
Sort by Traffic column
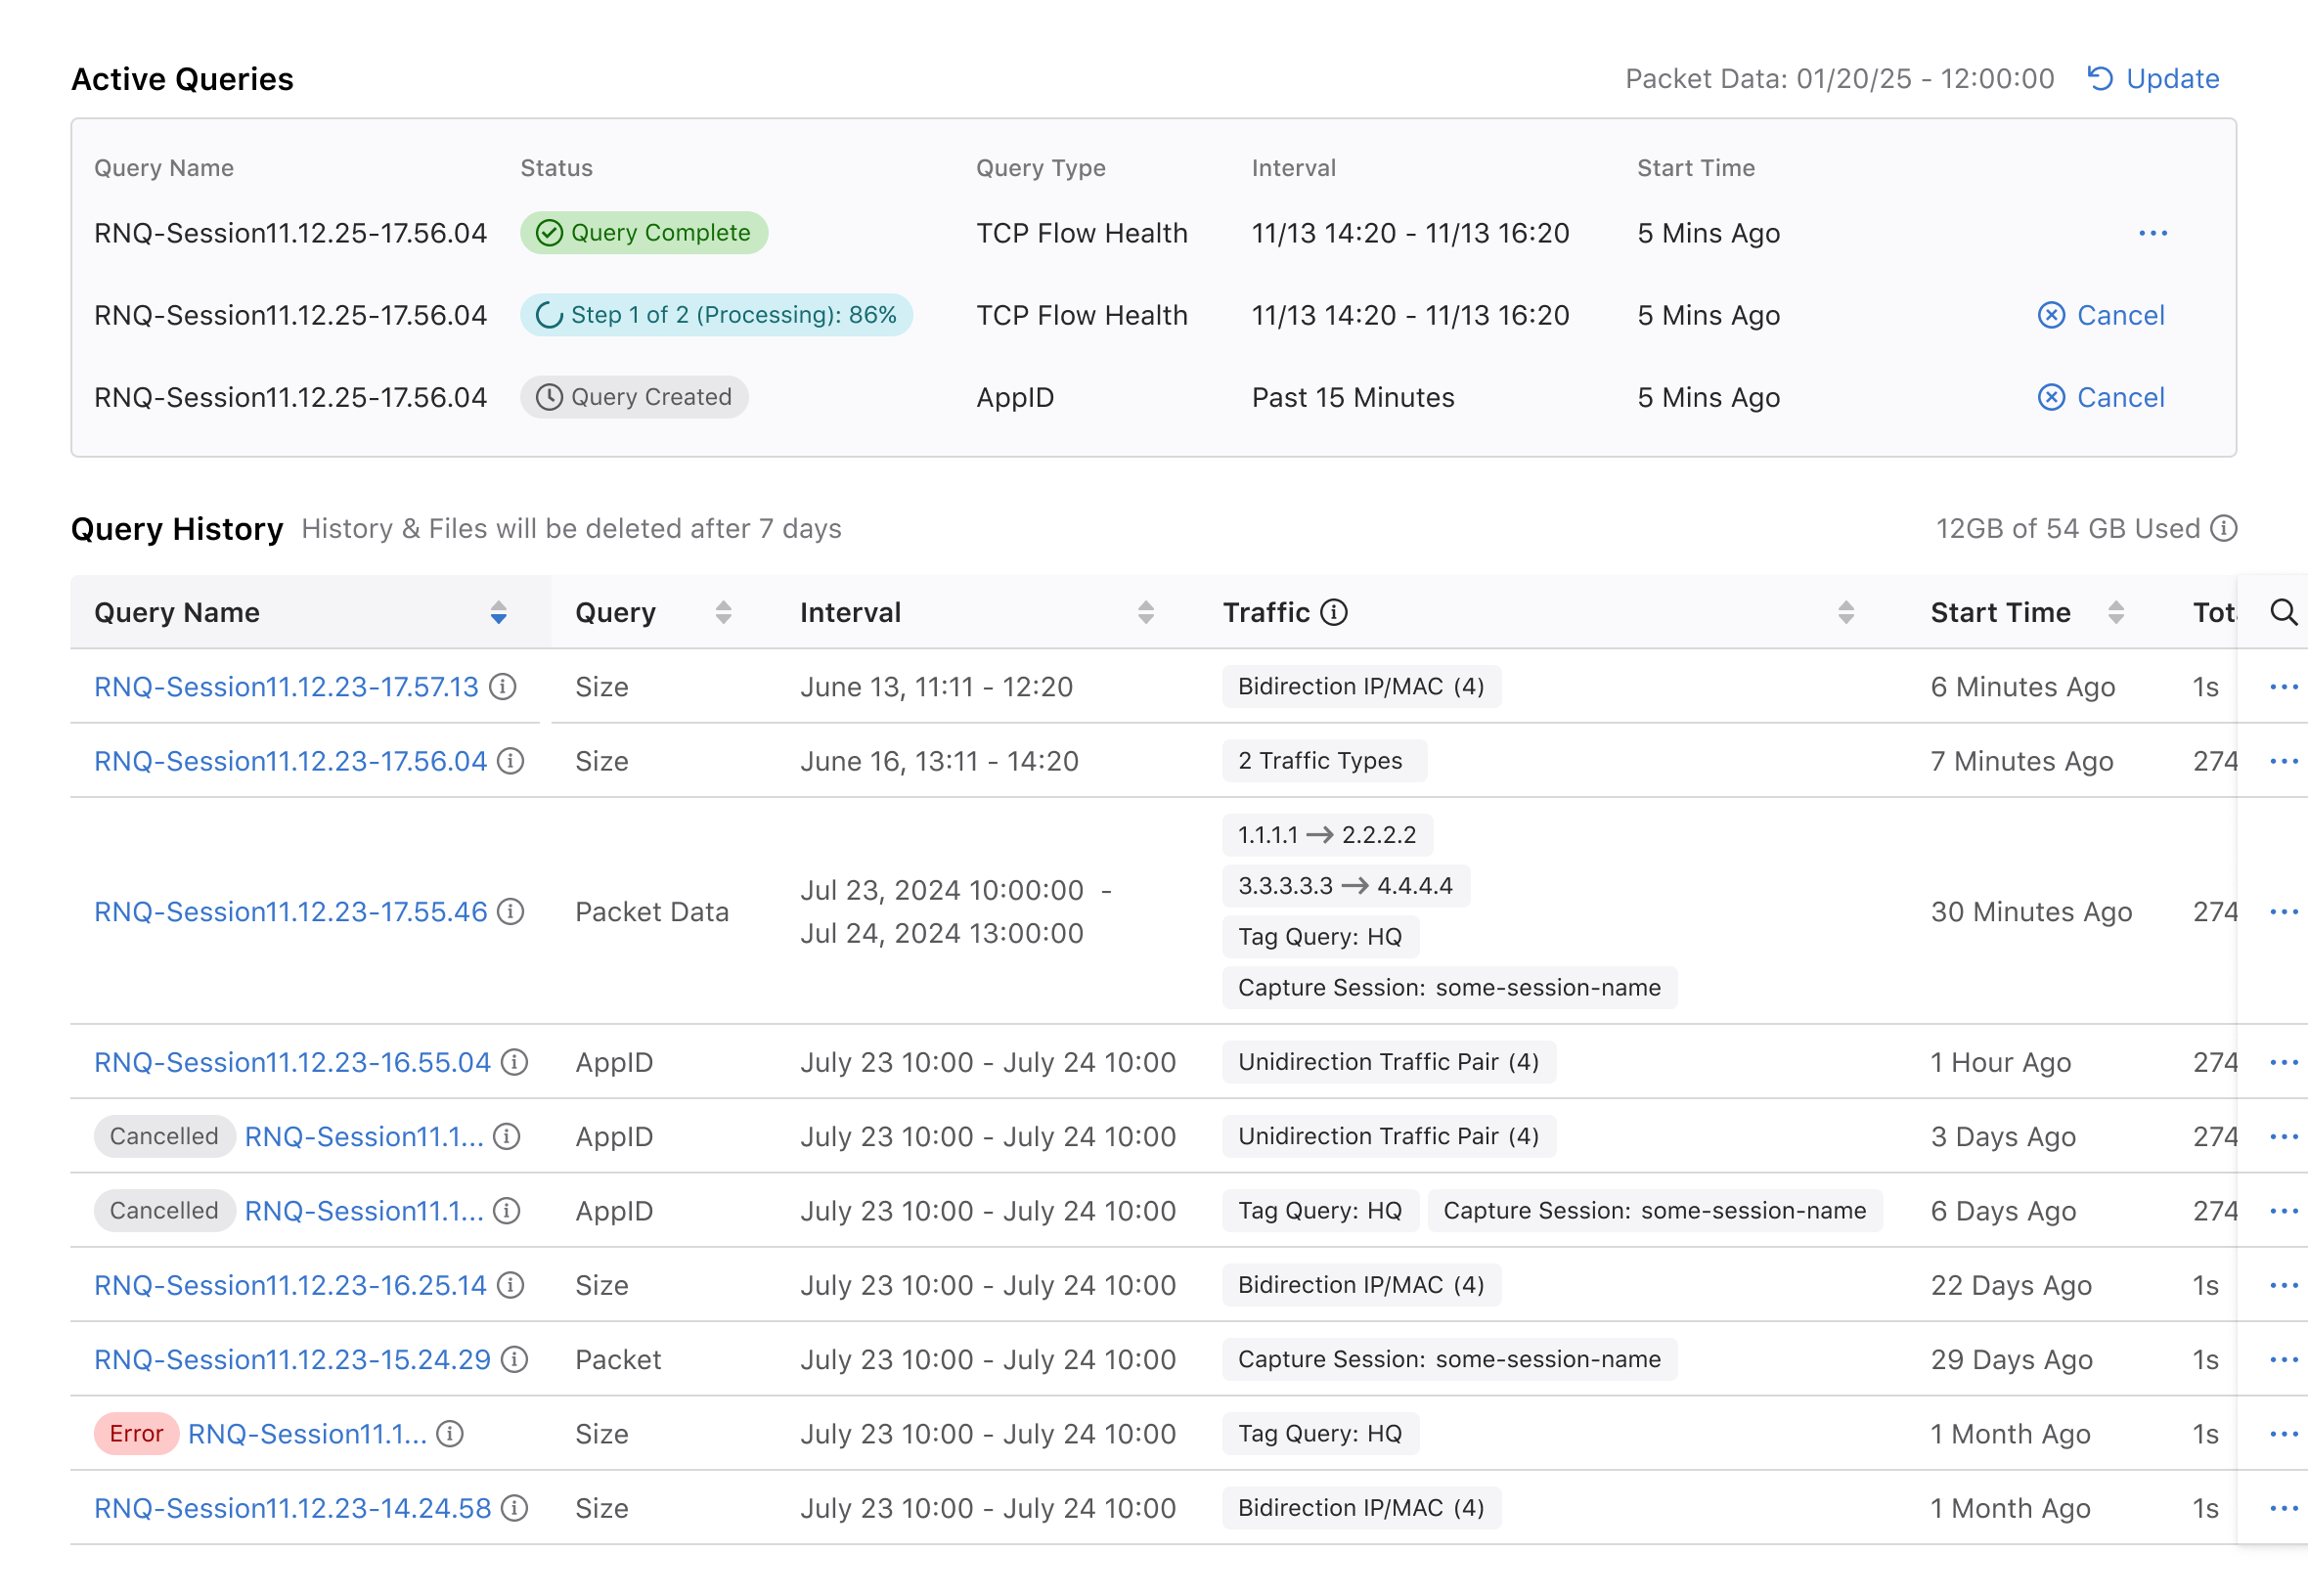point(1846,612)
